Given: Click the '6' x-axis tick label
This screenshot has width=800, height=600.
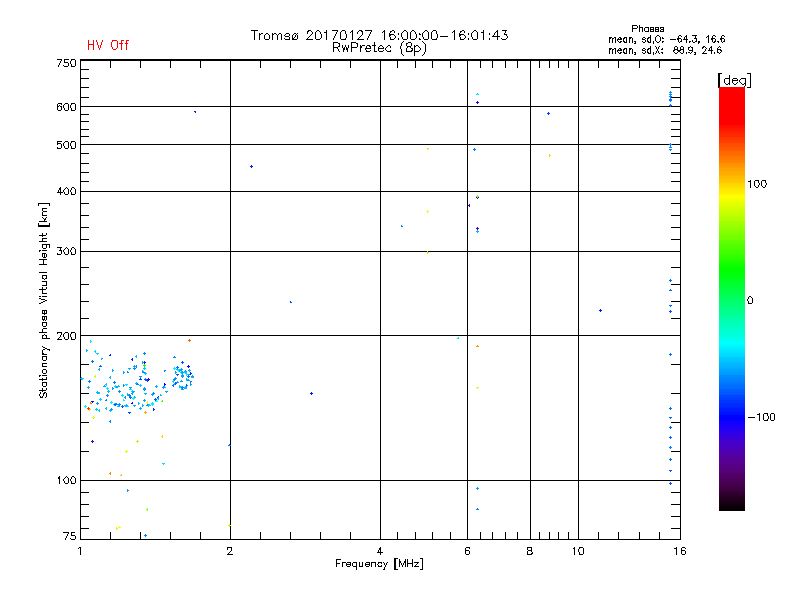Looking at the screenshot, I should tap(467, 551).
